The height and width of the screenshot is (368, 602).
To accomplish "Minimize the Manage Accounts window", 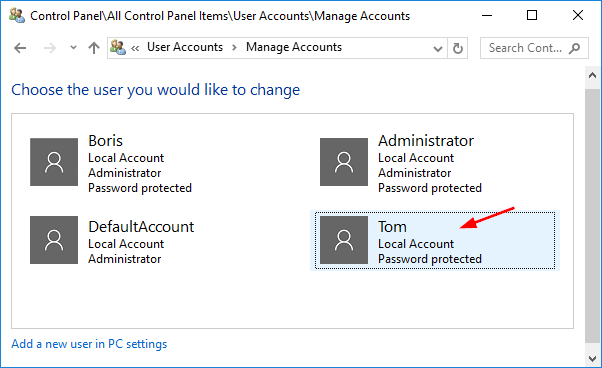I will point(487,15).
